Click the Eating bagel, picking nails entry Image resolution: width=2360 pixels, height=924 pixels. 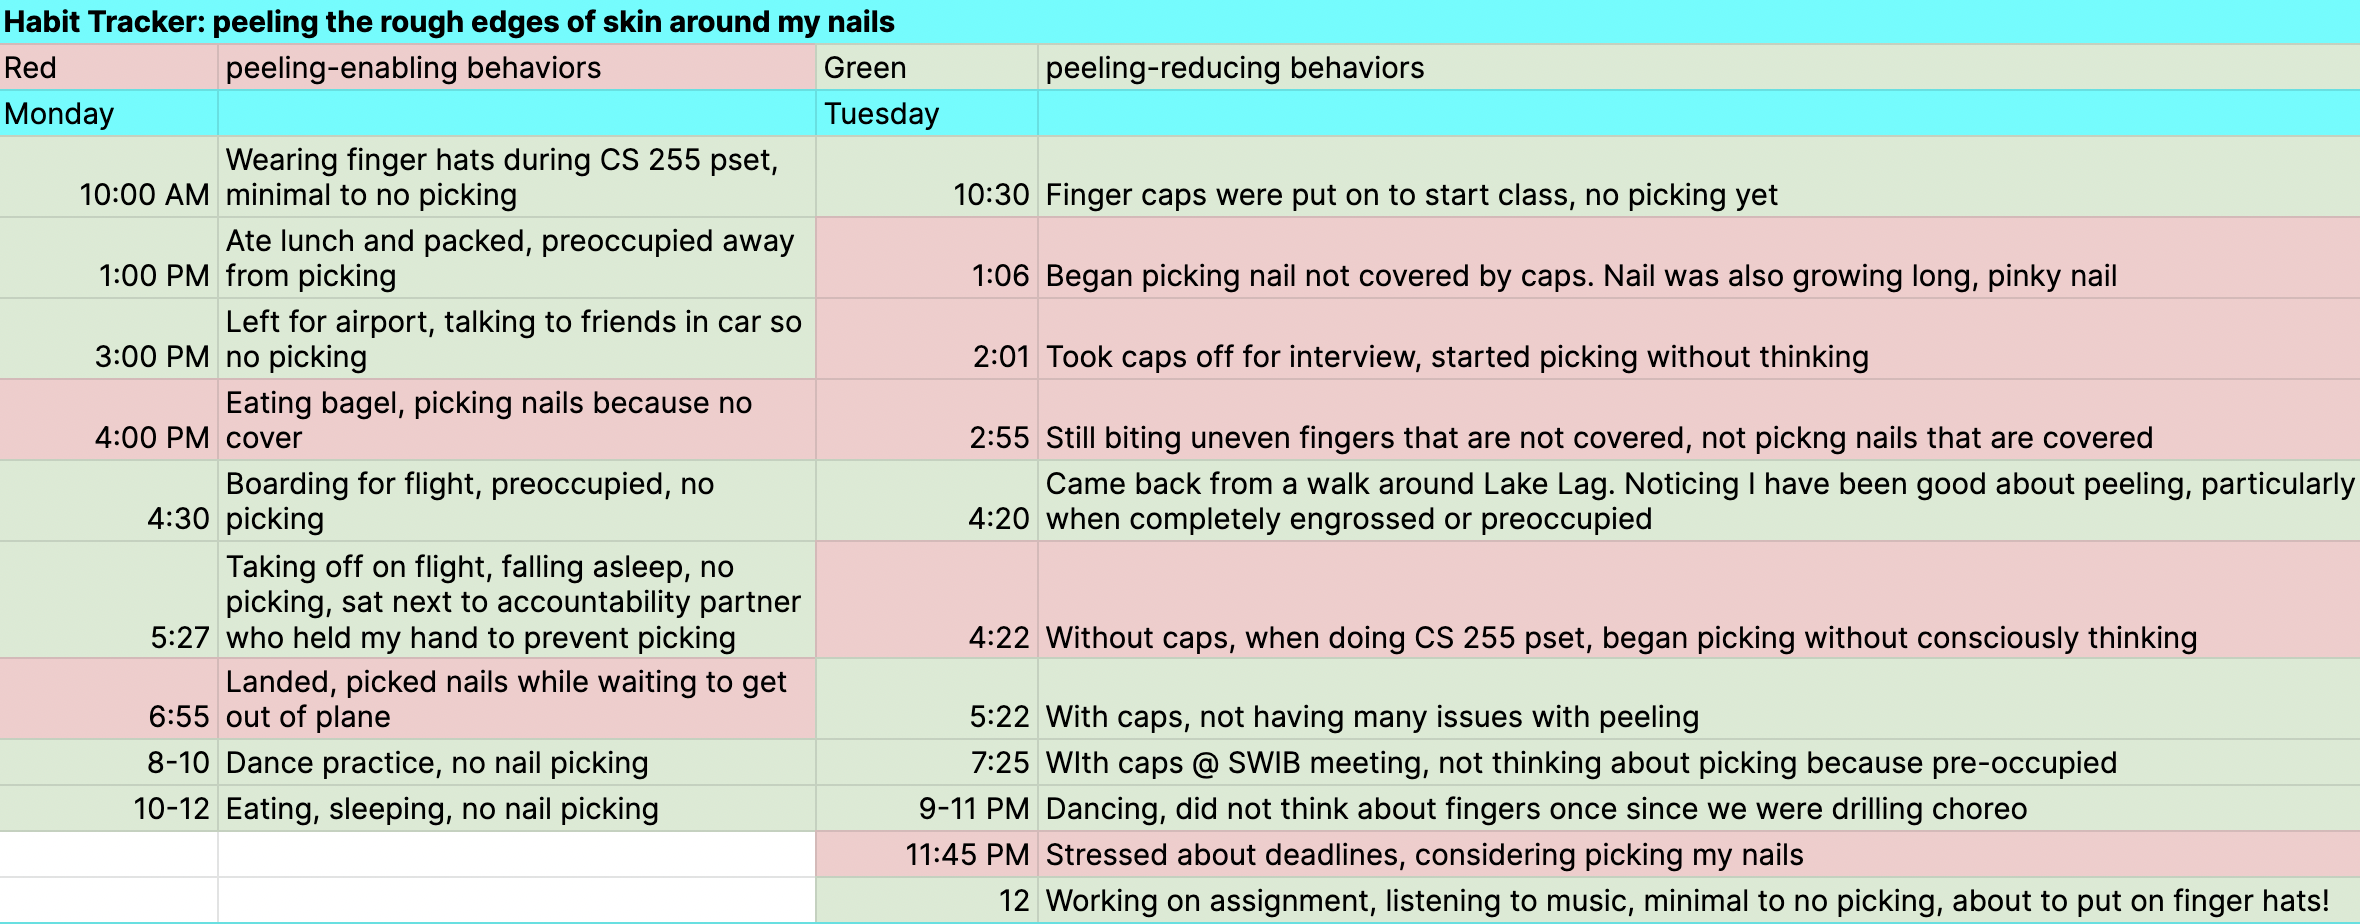[x=517, y=420]
